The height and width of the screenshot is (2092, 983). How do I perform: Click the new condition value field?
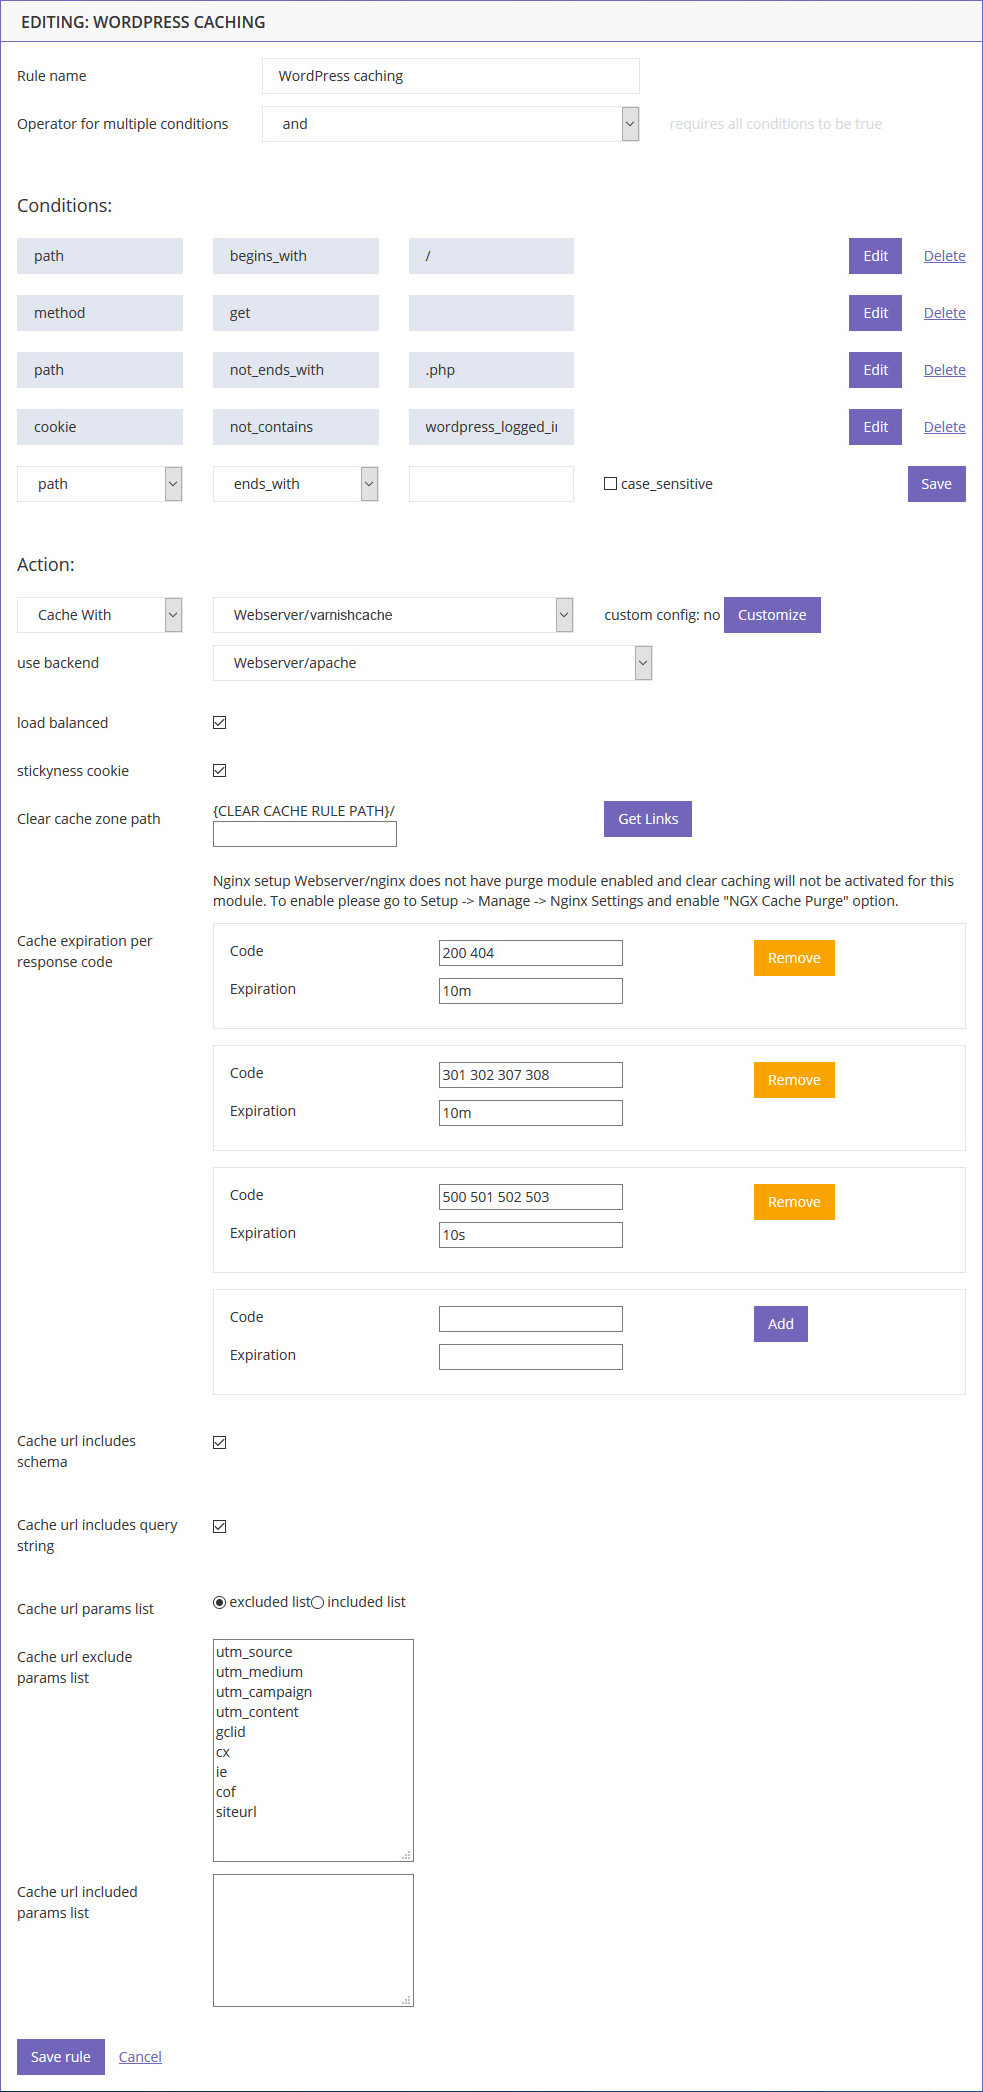(x=491, y=484)
